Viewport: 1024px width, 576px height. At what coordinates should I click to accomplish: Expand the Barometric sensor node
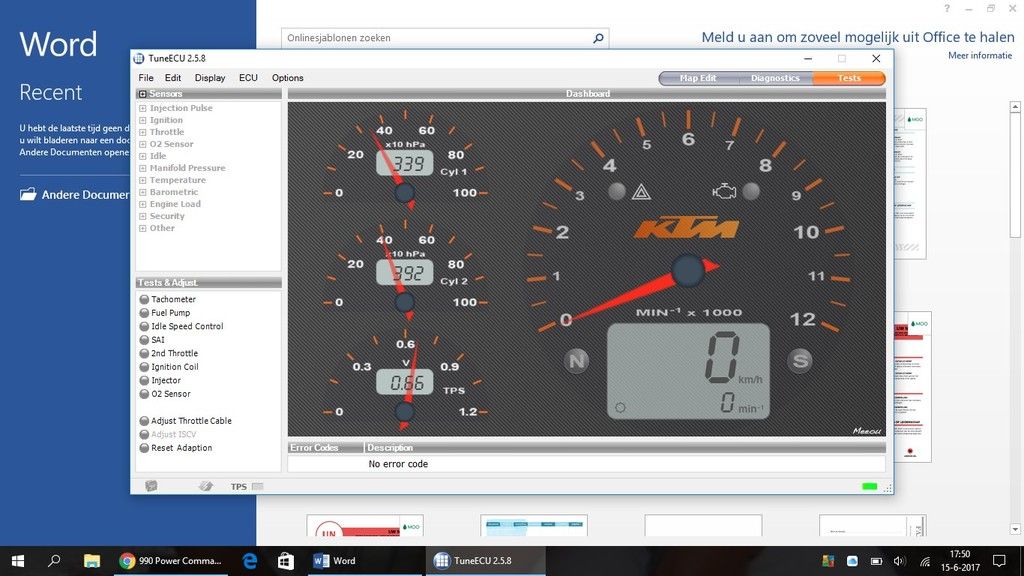[142, 192]
